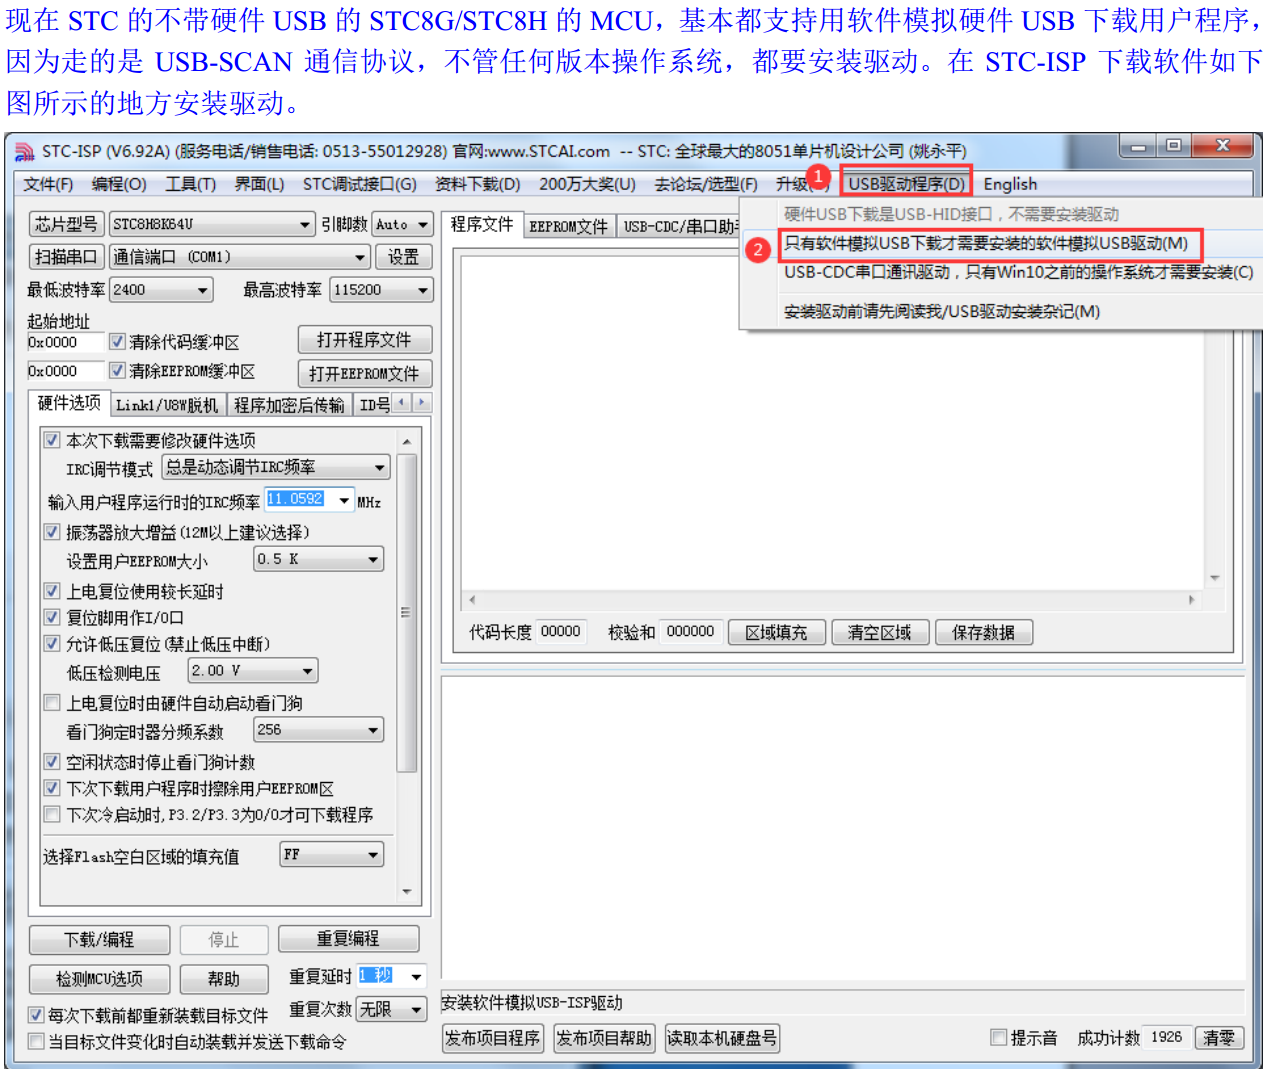The width and height of the screenshot is (1268, 1069).
Task: Click the 打开程序文件 button
Action: (x=365, y=340)
